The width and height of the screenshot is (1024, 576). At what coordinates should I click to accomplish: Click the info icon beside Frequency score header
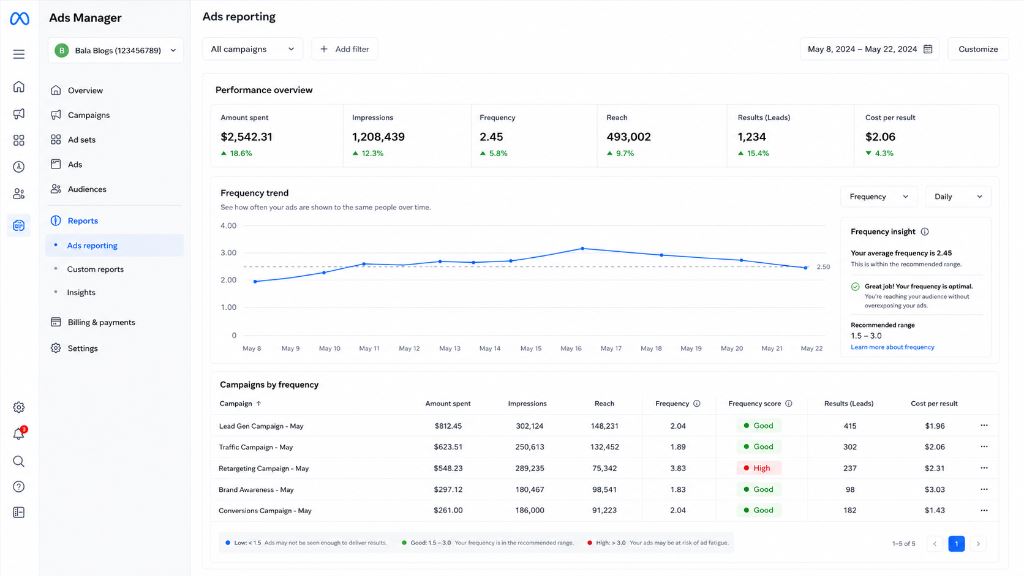[x=789, y=404]
